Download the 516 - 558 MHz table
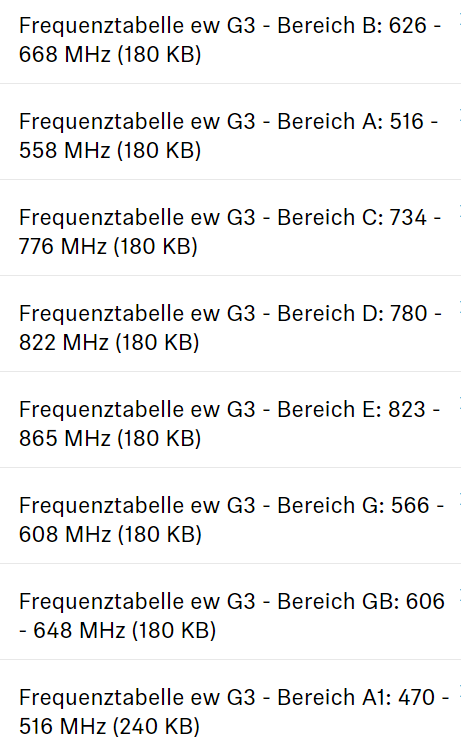The image size is (461, 752). coord(228,136)
